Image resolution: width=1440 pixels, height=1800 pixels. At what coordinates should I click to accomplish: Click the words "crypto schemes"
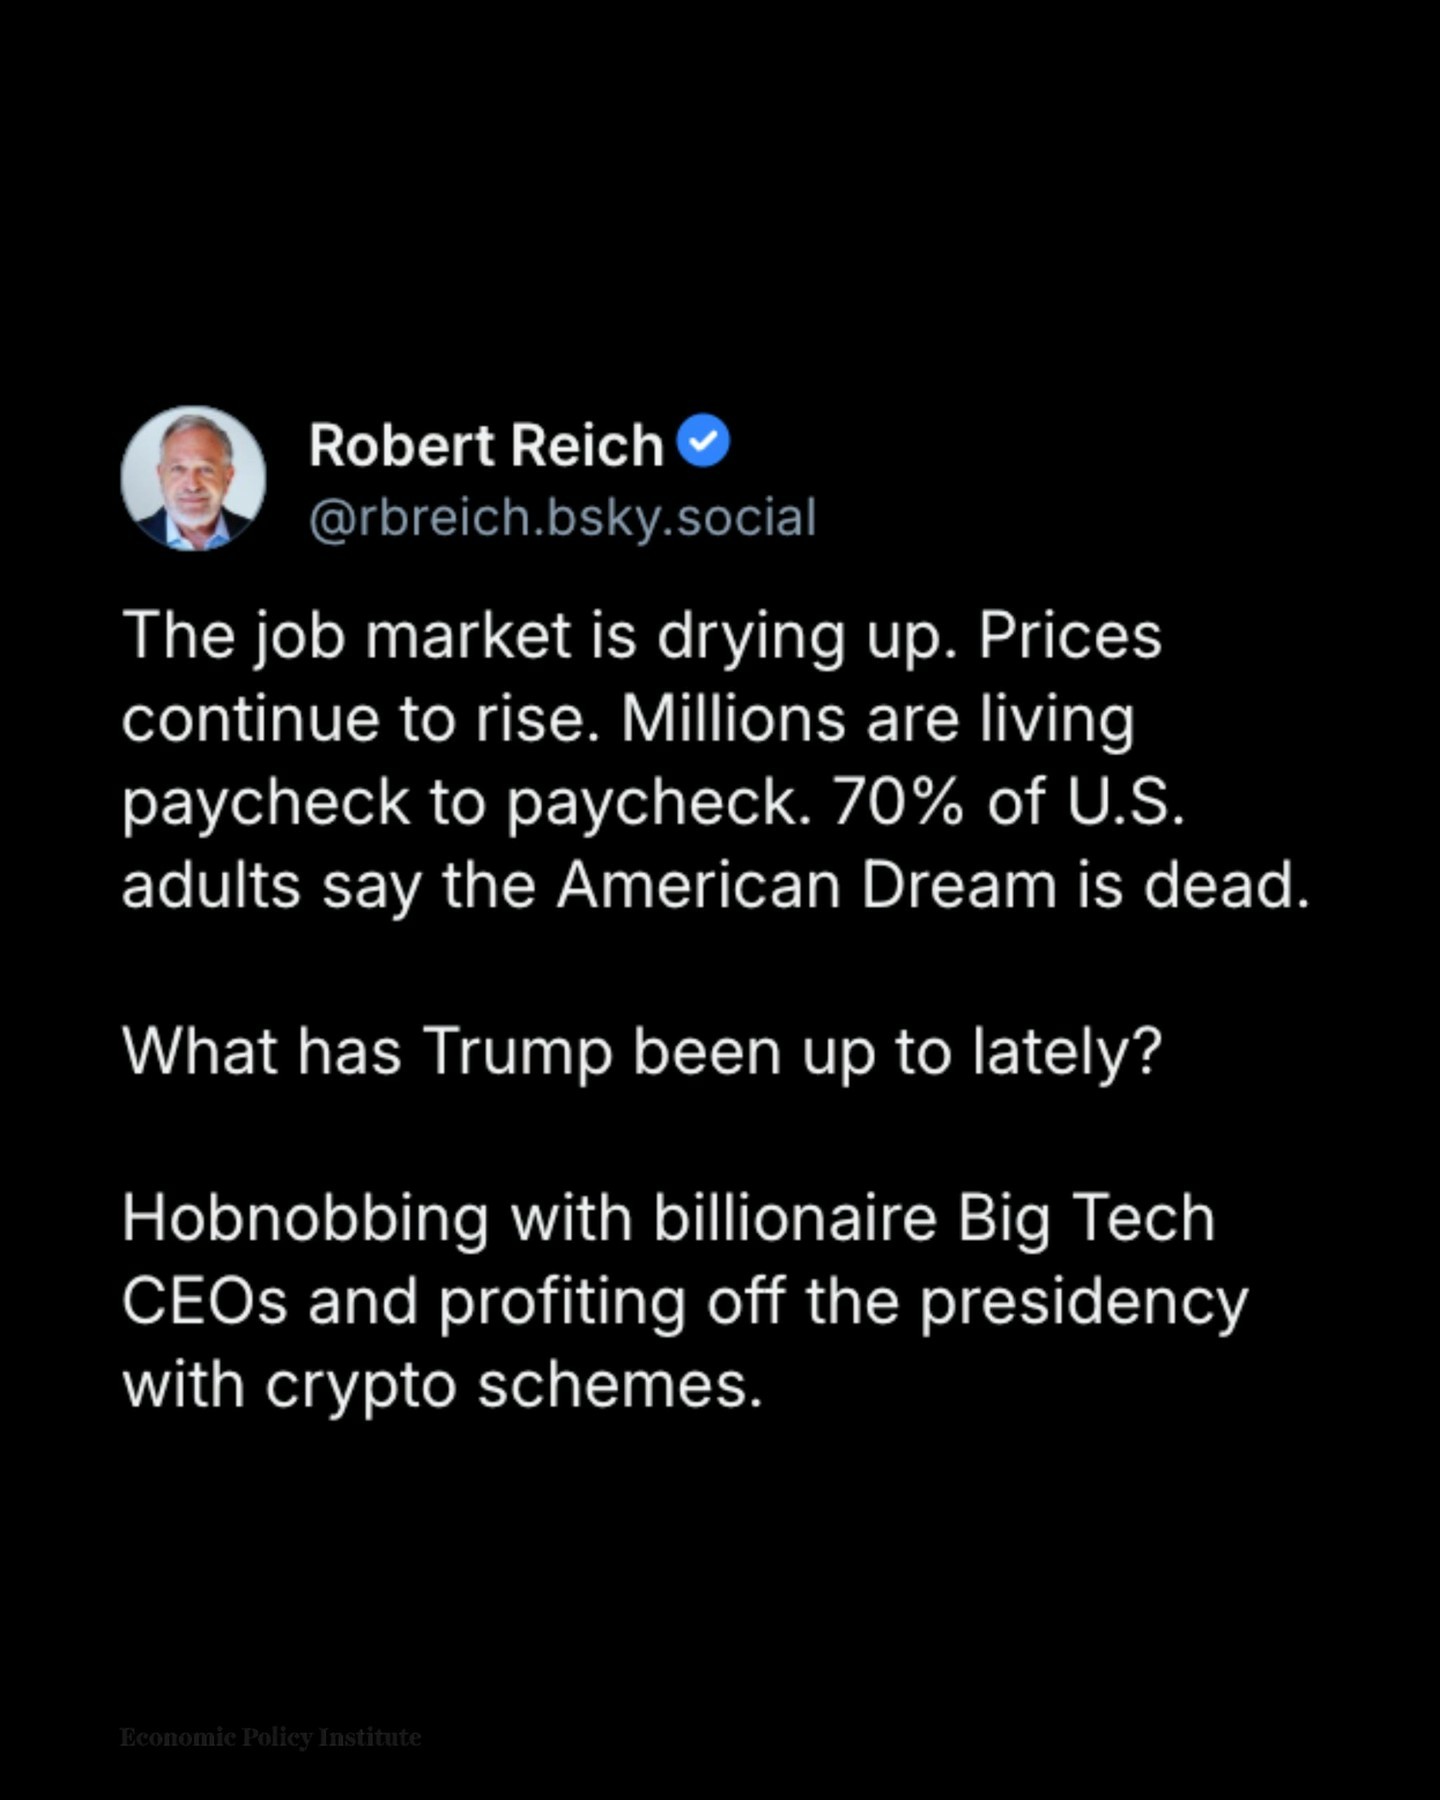point(513,1386)
